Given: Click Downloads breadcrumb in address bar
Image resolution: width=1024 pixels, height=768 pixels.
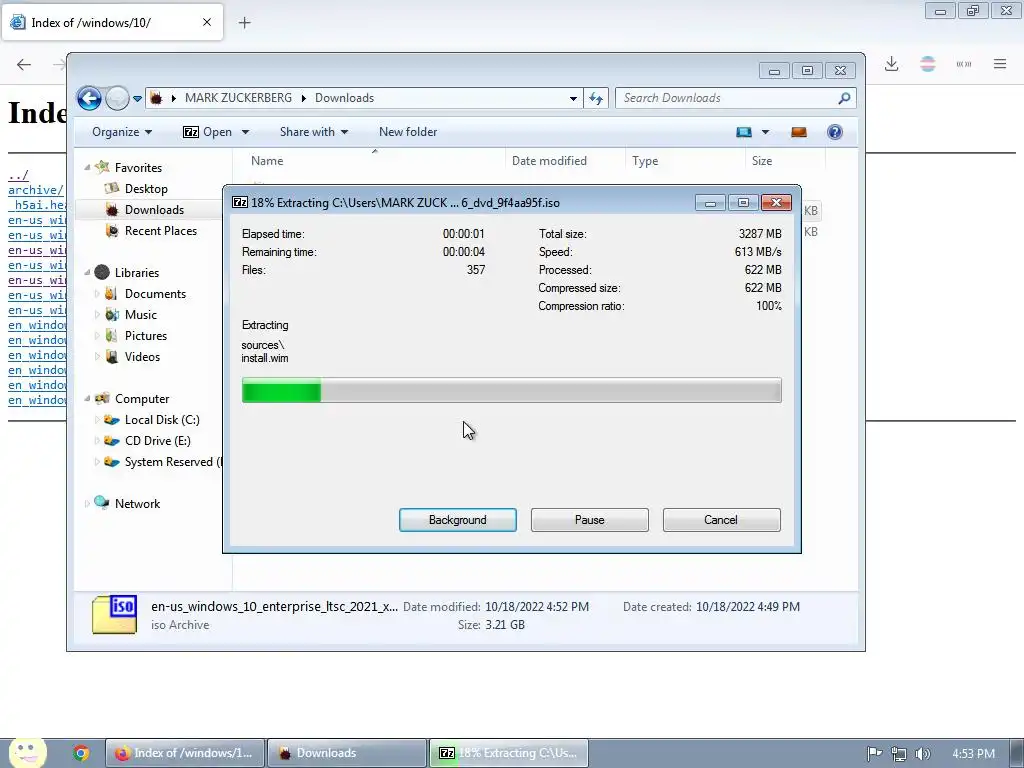Looking at the screenshot, I should 344,98.
